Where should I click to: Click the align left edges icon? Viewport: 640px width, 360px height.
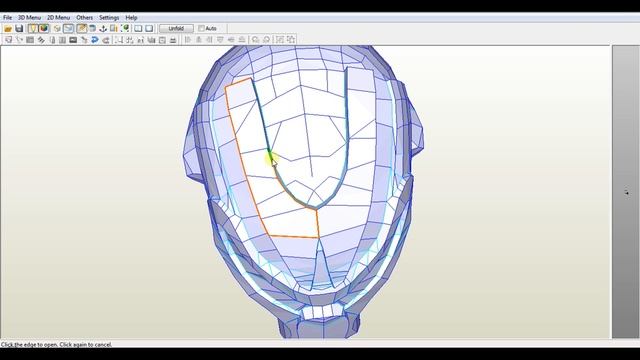(188, 40)
